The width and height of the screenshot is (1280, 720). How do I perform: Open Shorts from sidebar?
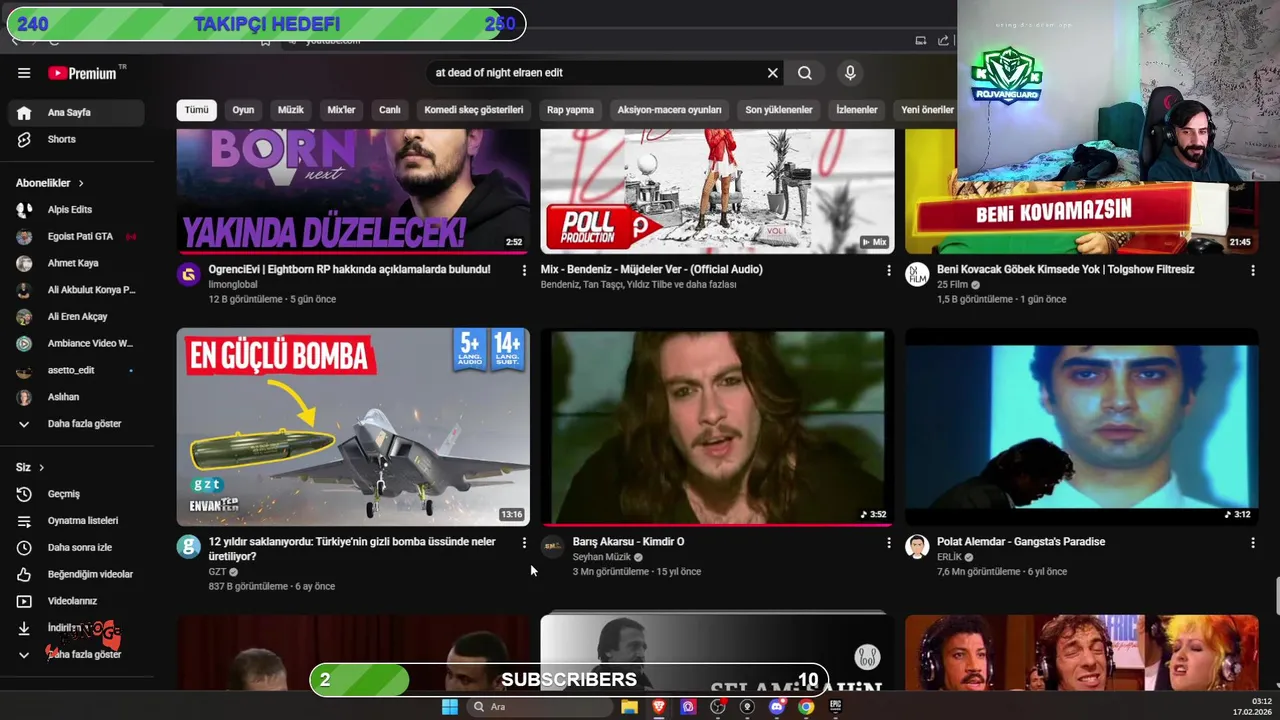point(76,139)
